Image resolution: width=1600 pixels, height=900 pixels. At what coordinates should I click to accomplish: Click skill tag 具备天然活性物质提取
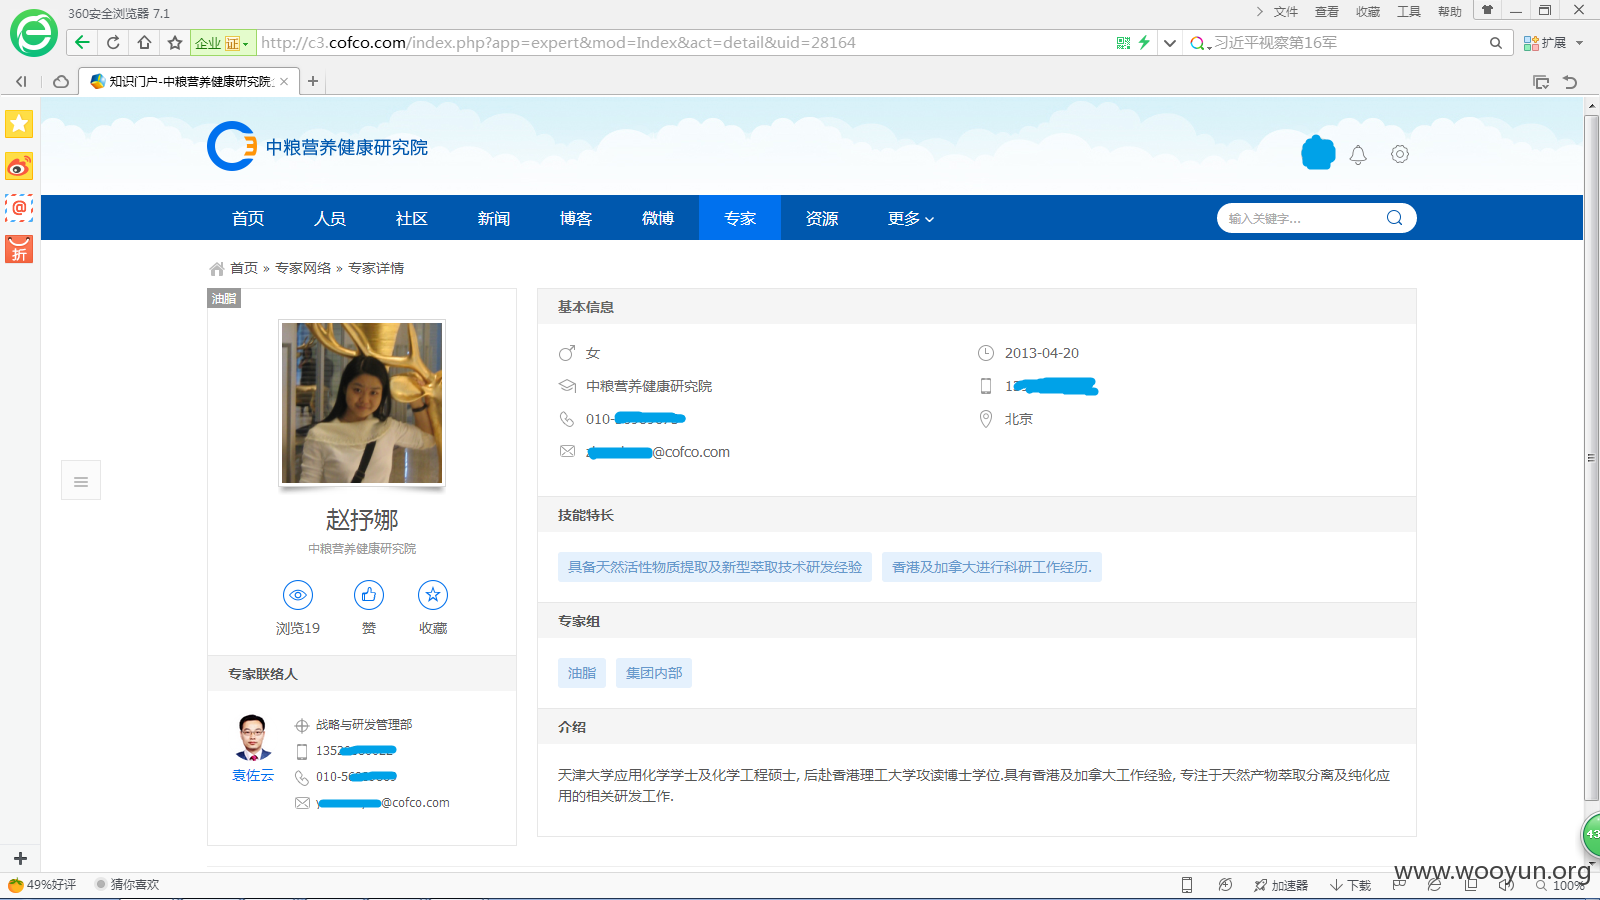(715, 567)
